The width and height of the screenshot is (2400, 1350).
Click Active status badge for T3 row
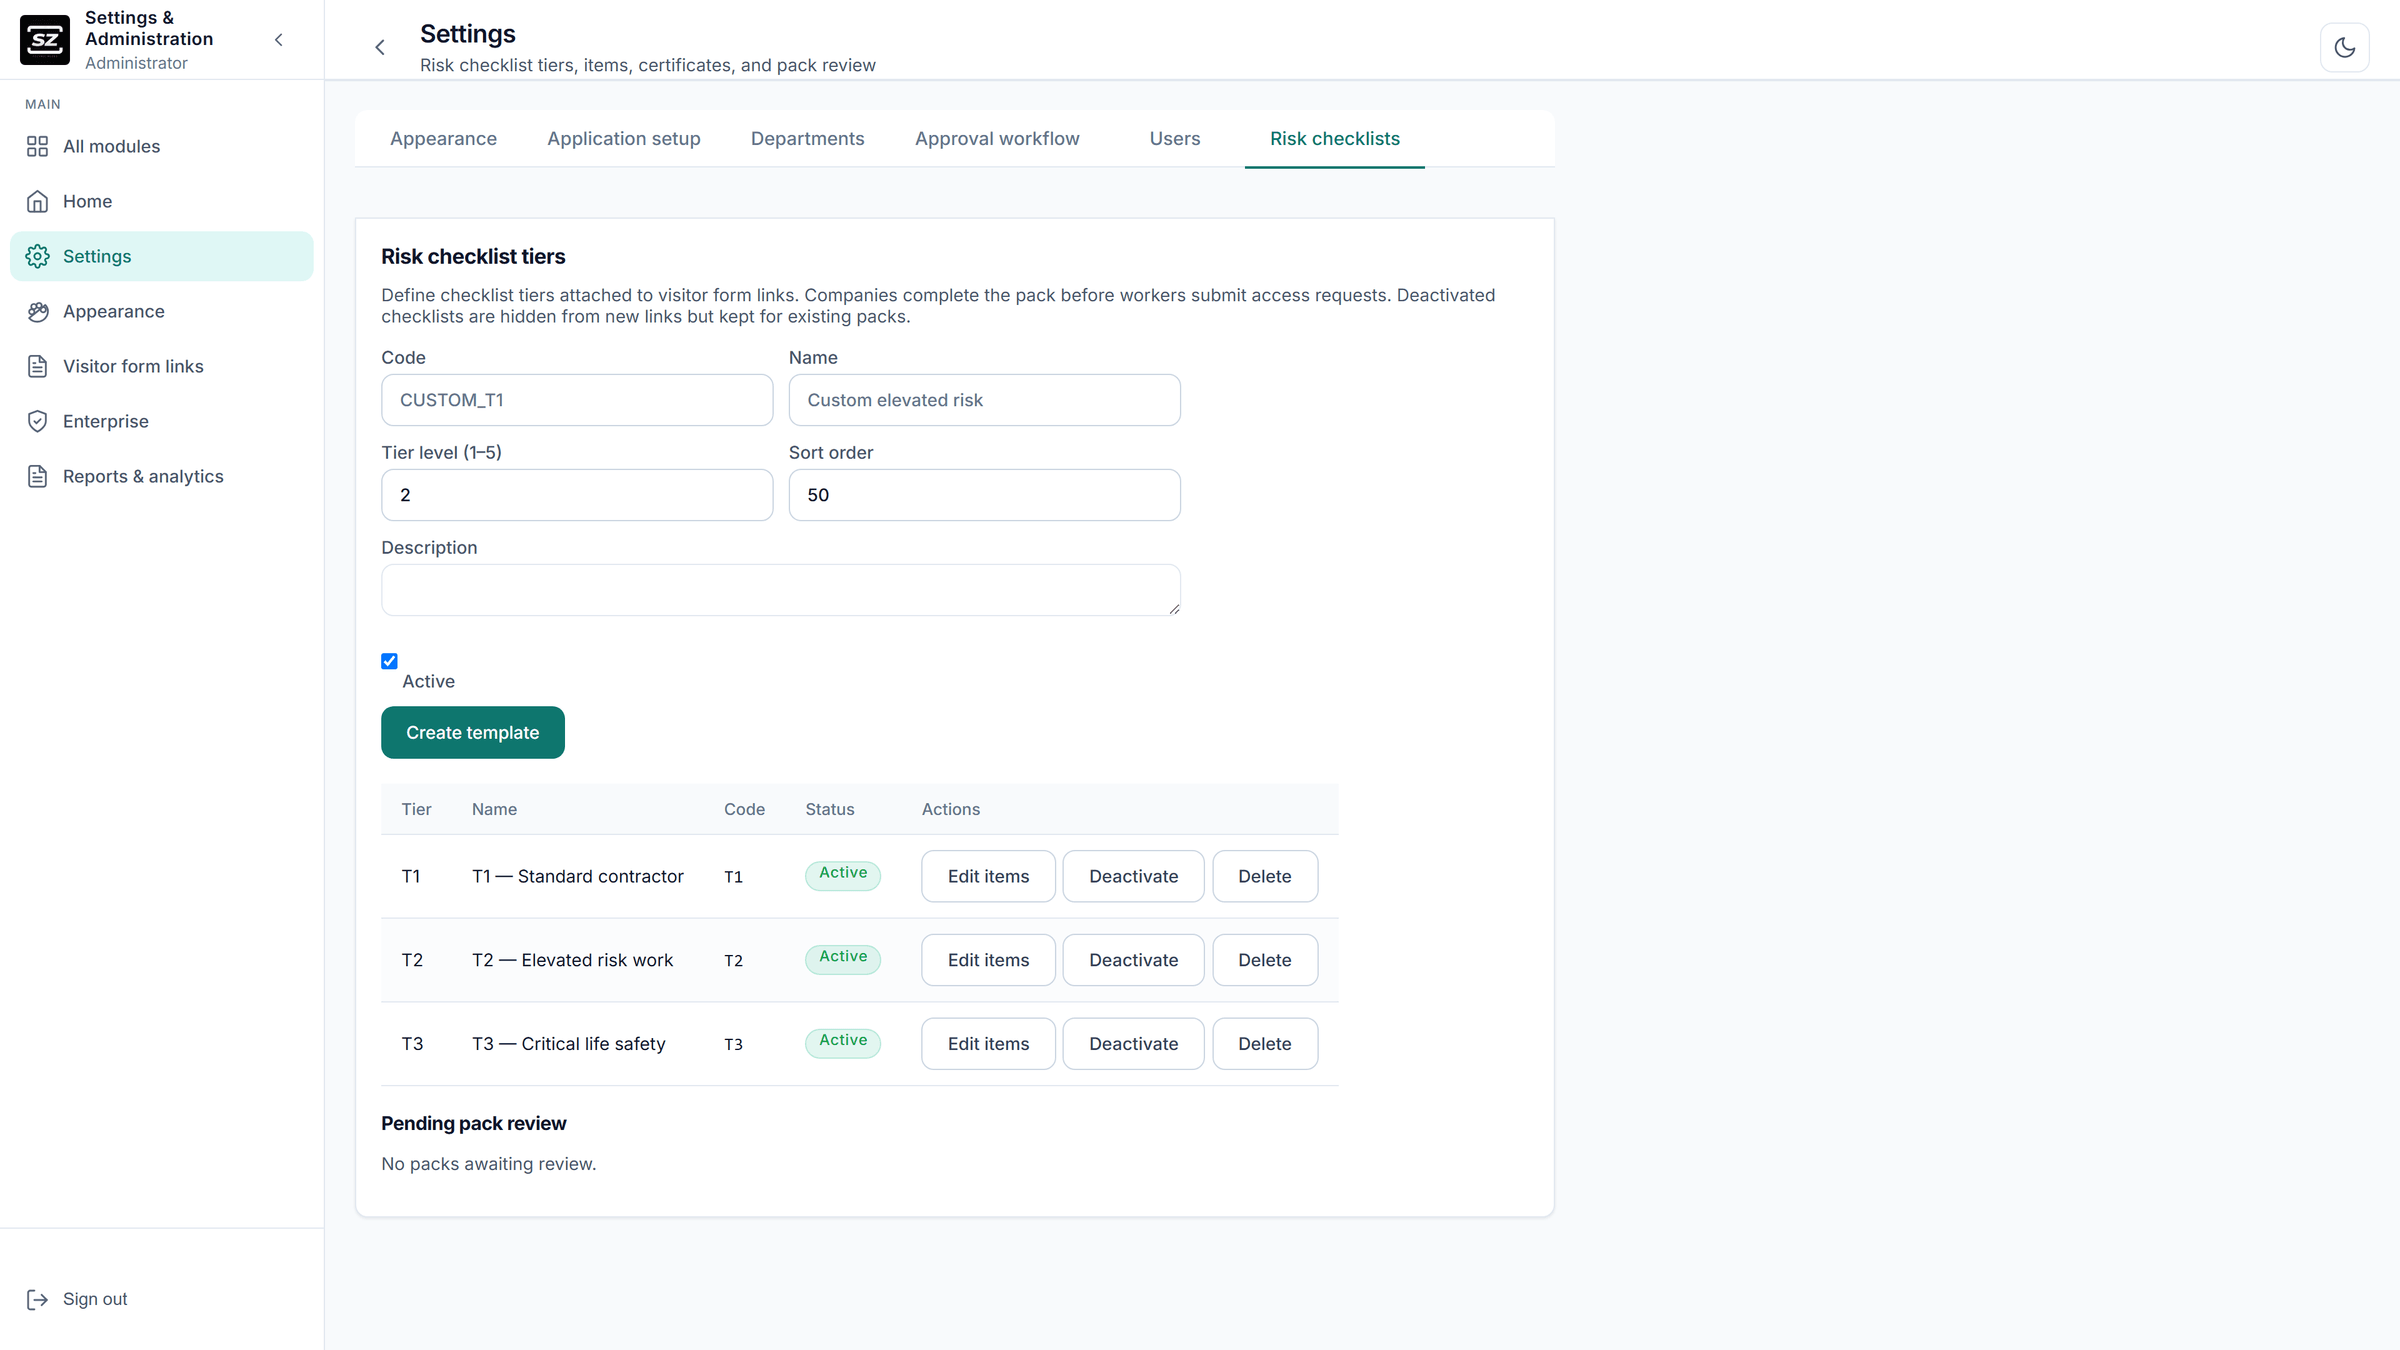(x=843, y=1042)
